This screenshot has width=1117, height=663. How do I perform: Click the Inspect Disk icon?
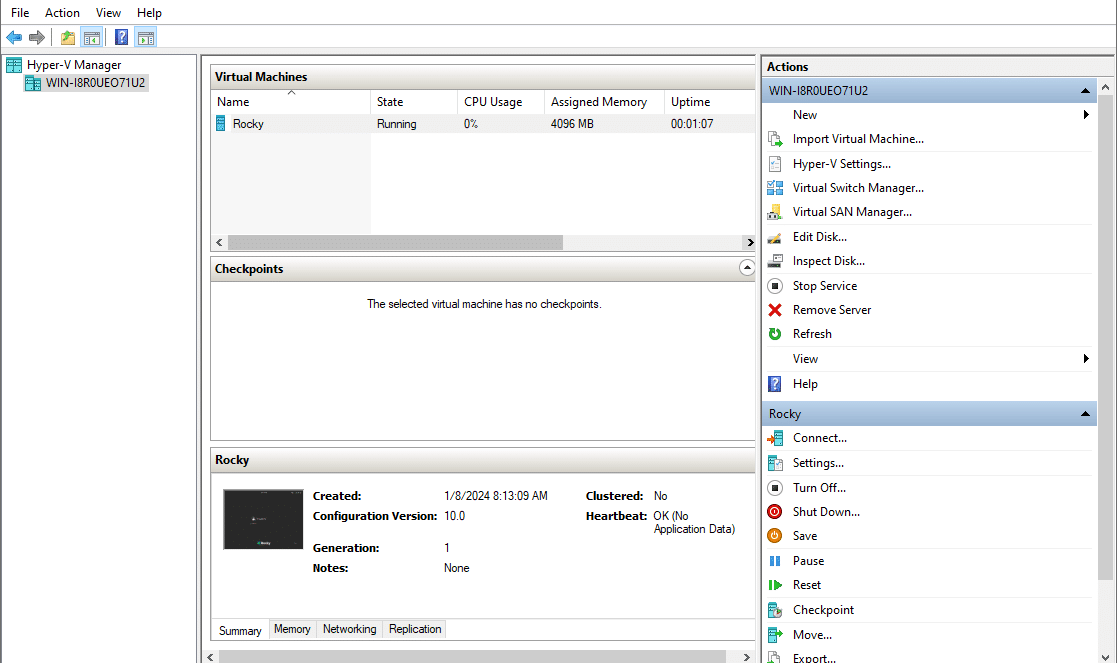(x=775, y=261)
